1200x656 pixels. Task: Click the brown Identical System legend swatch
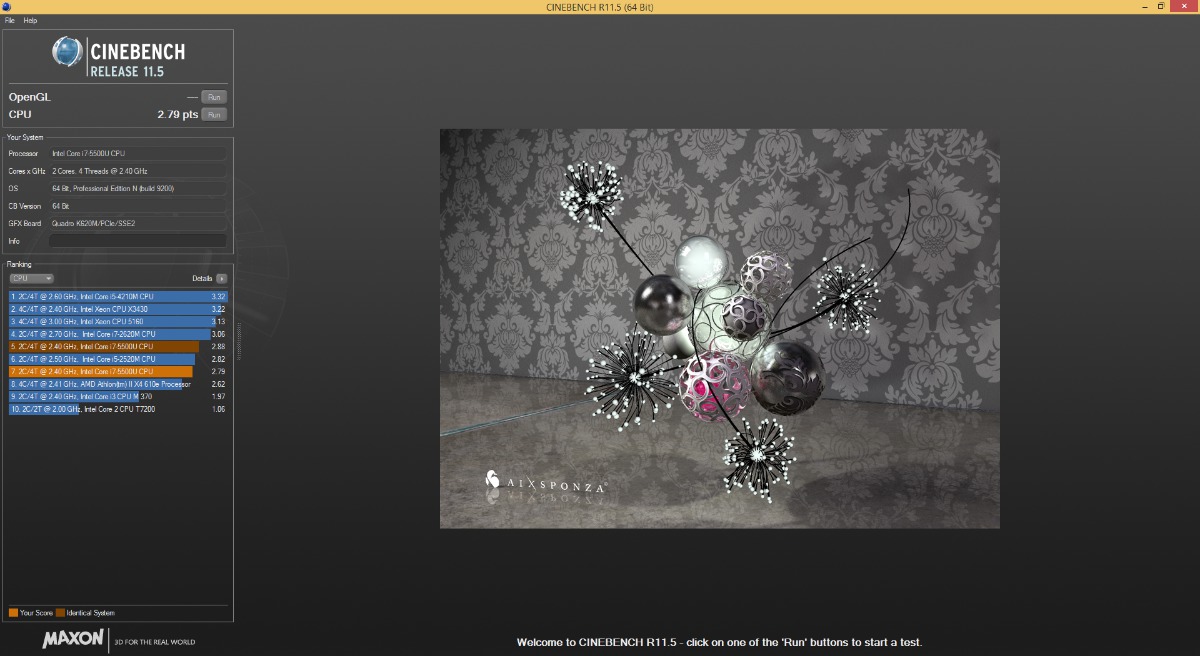click(60, 612)
